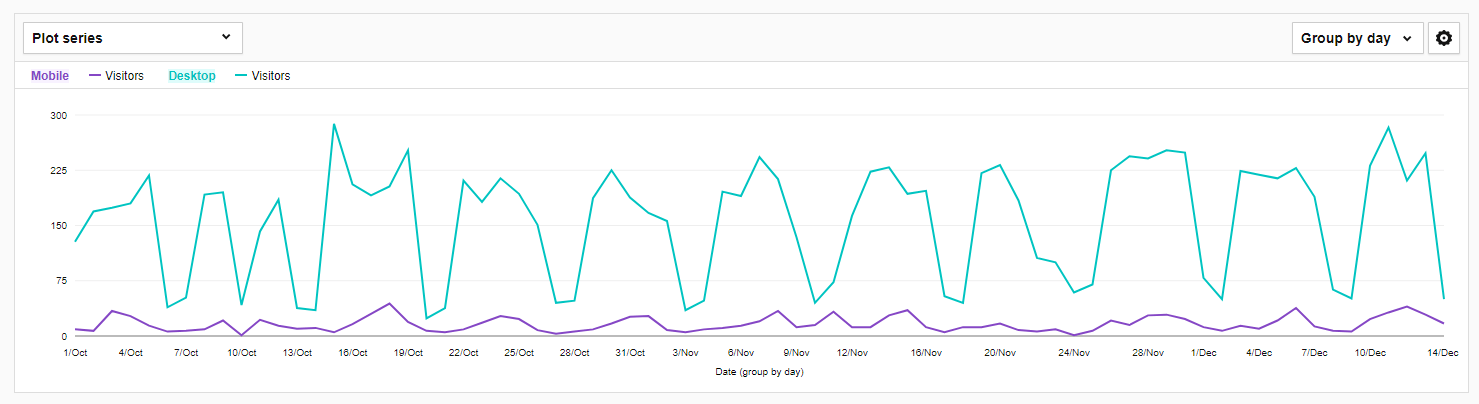
Task: Expand the Group by day dropdown
Action: [x=1357, y=38]
